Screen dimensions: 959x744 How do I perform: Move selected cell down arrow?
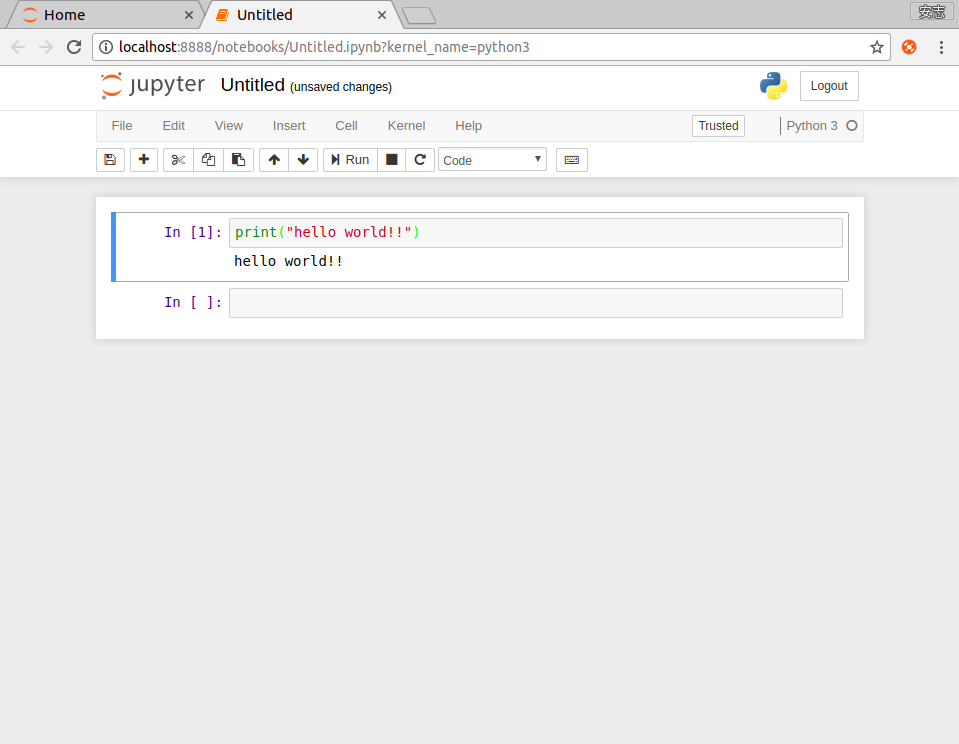pos(303,160)
